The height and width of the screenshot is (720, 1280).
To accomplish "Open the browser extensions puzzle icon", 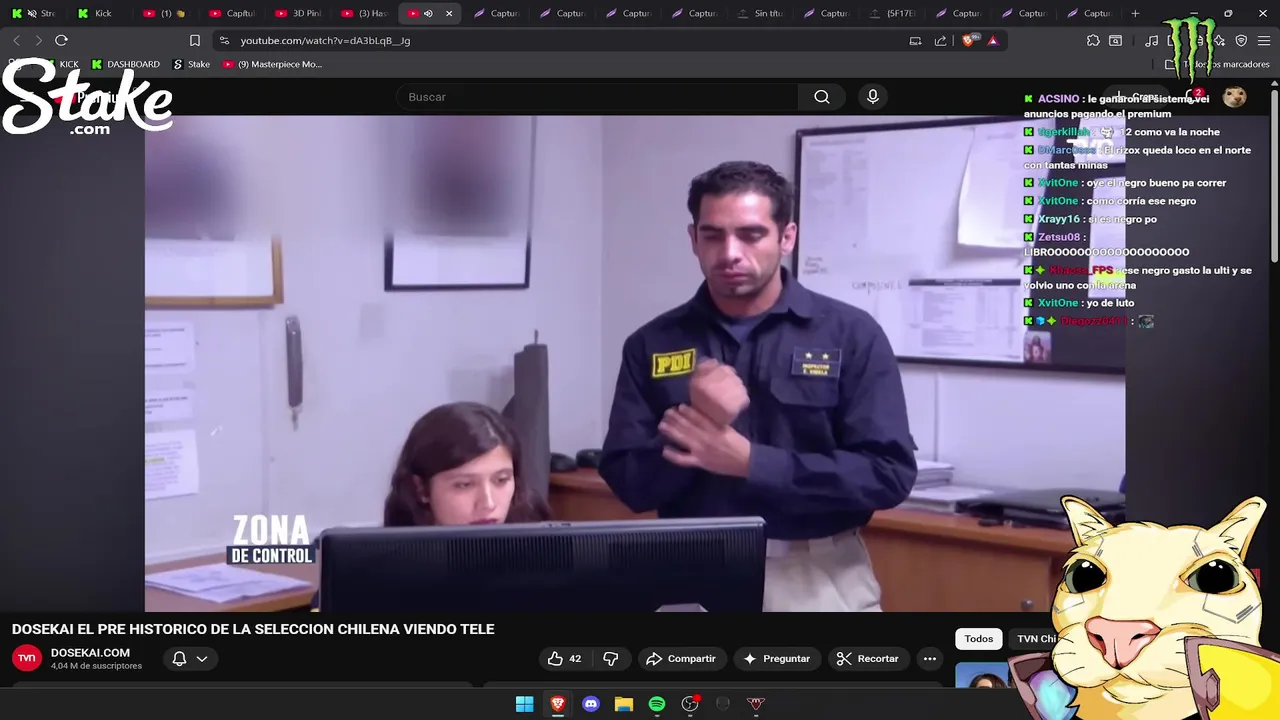I will (x=1093, y=41).
